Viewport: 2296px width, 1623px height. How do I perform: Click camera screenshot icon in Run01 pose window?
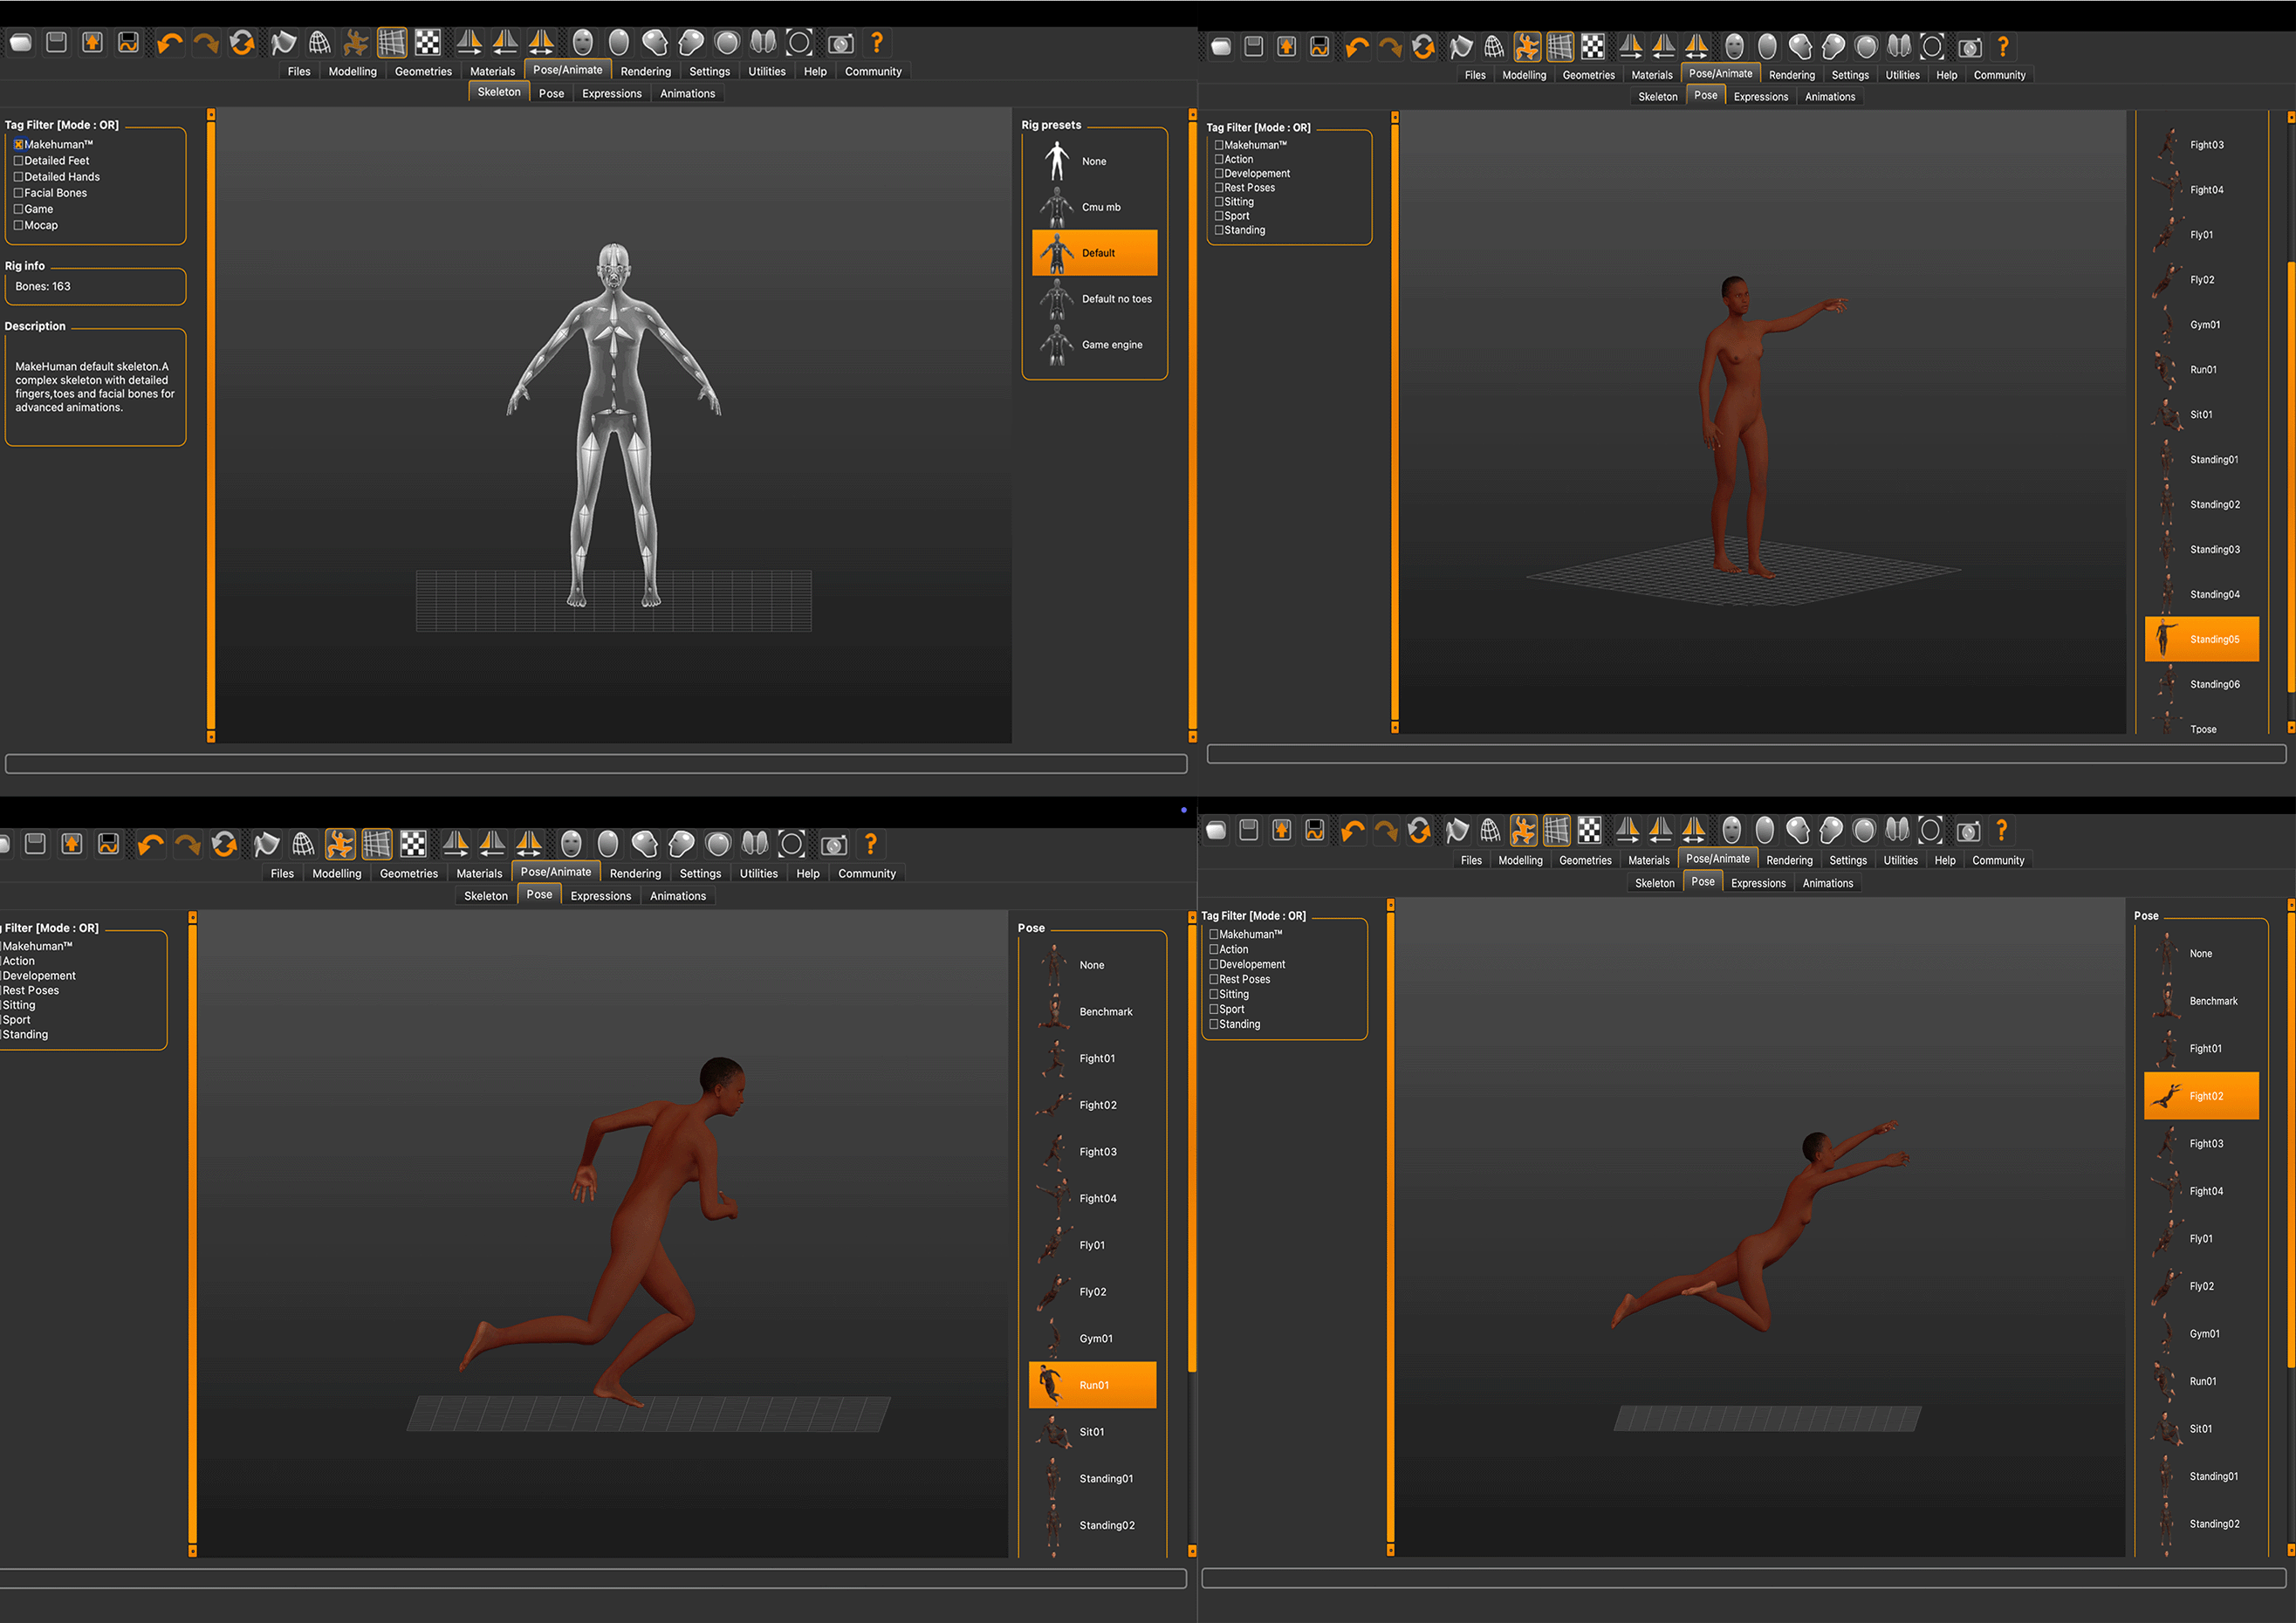[x=834, y=846]
